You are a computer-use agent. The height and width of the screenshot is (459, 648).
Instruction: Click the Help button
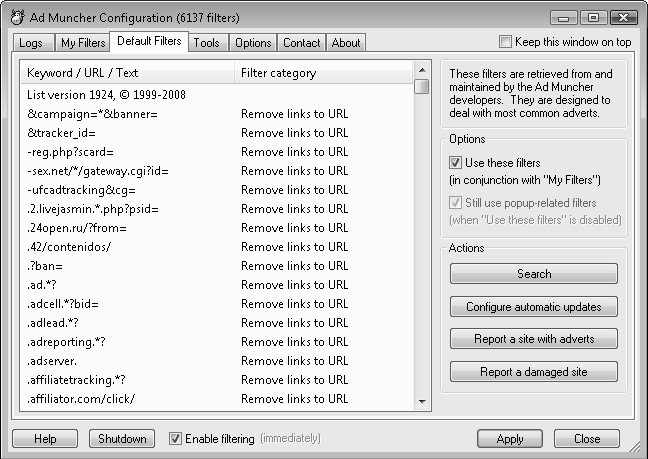[45, 438]
